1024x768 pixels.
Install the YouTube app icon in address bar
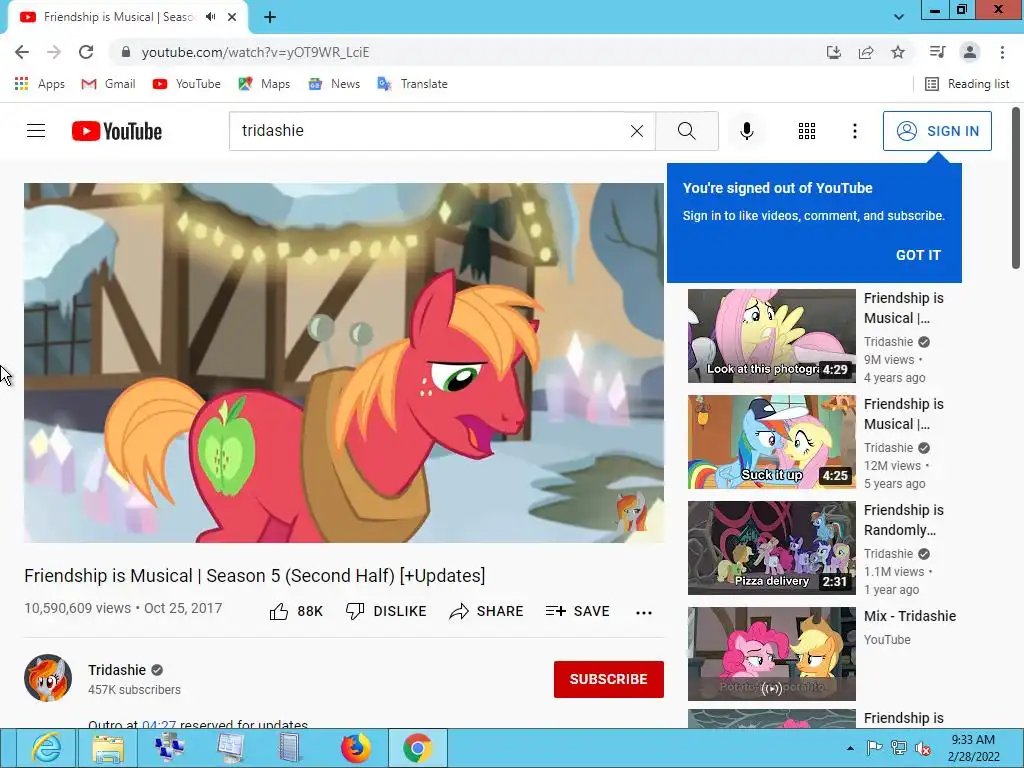[x=833, y=52]
